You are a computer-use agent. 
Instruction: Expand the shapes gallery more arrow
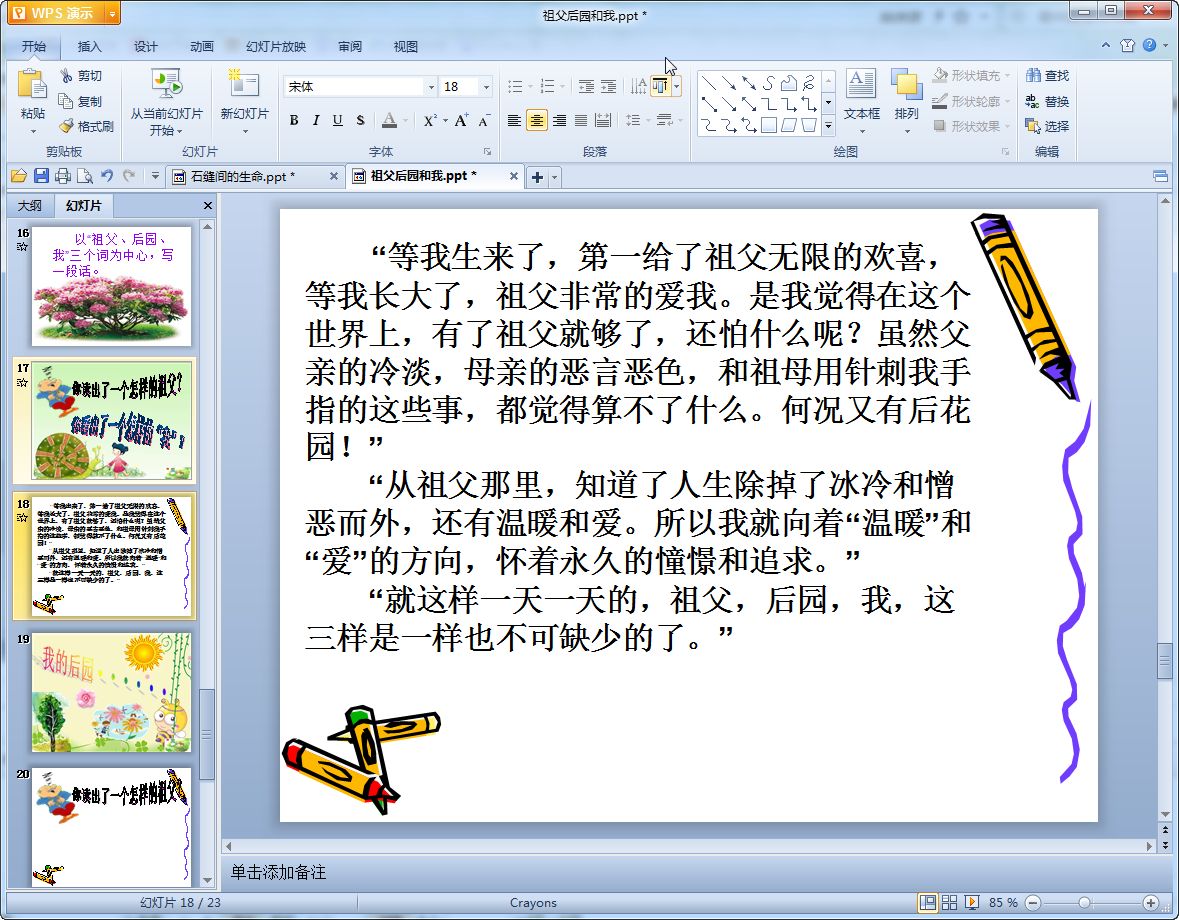tap(829, 126)
